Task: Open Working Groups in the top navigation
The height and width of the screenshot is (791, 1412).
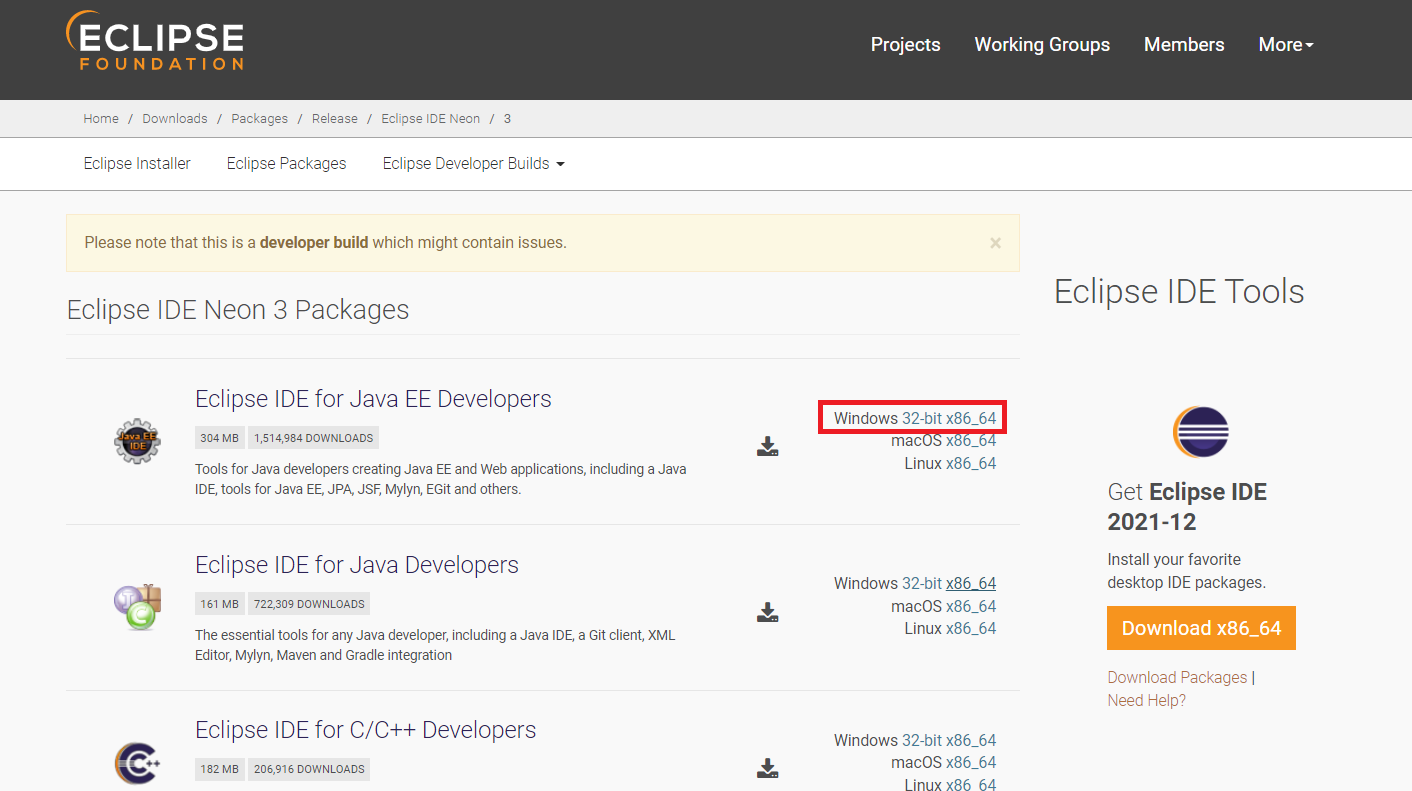Action: tap(1042, 44)
